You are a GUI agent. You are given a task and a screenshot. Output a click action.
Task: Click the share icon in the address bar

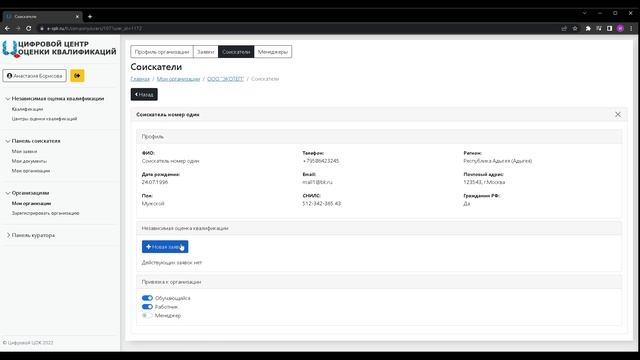tap(564, 28)
